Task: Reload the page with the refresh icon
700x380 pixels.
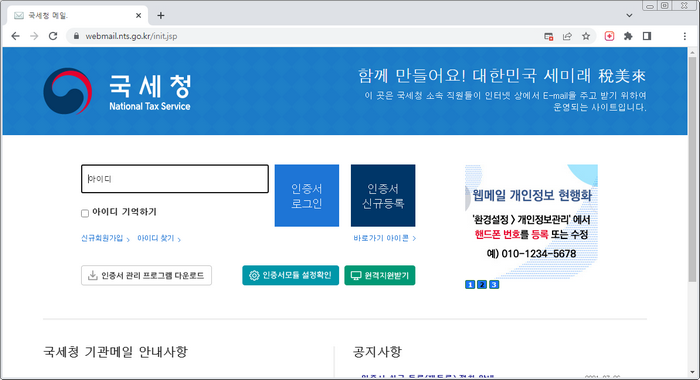Action: 53,36
